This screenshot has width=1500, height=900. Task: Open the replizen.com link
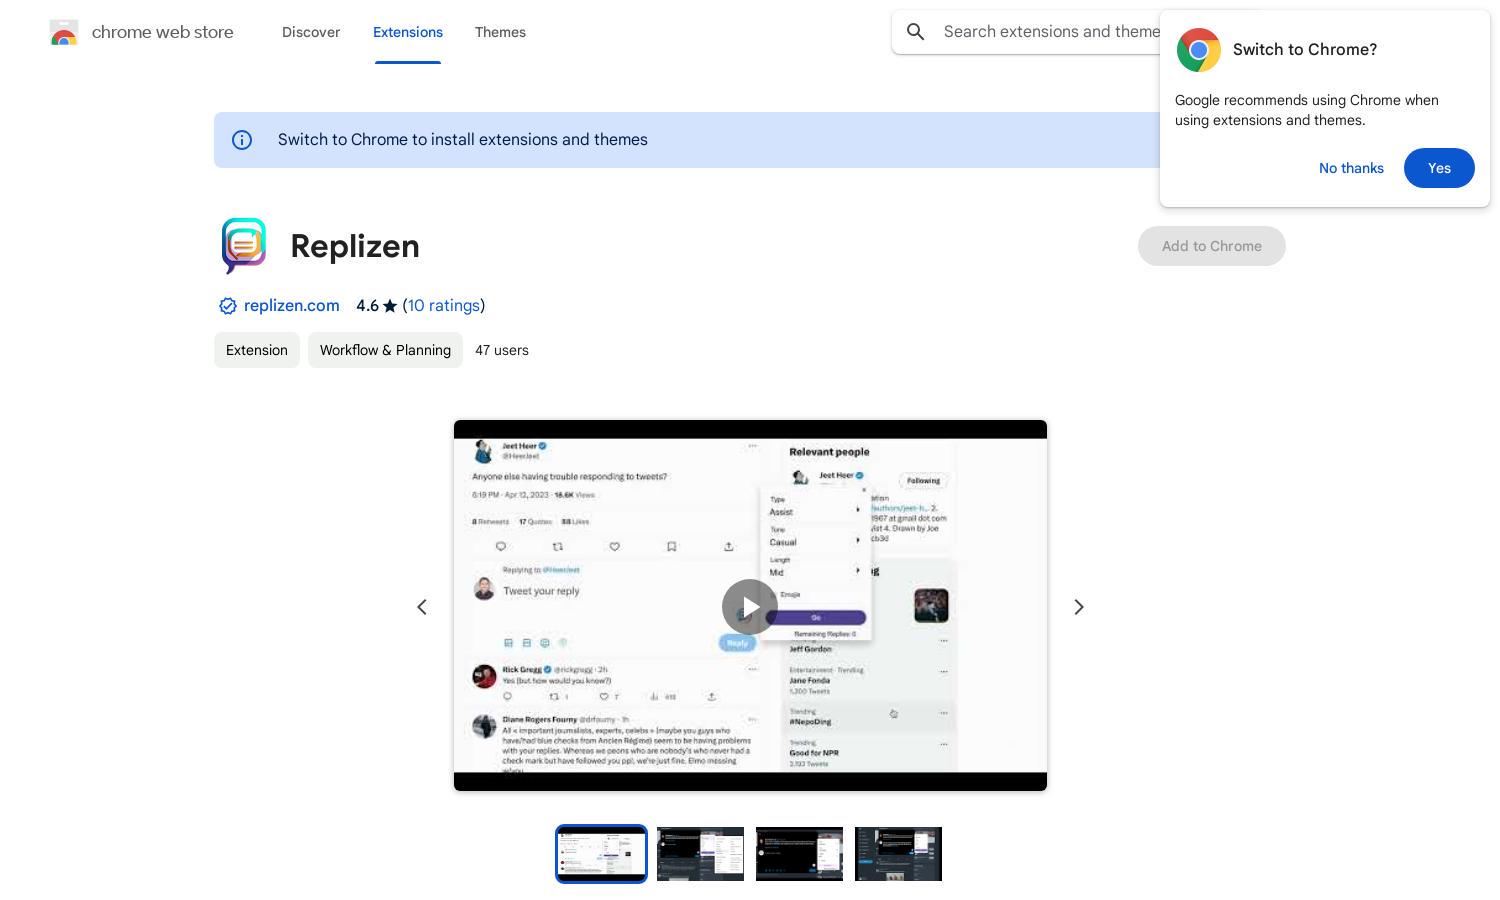point(292,306)
